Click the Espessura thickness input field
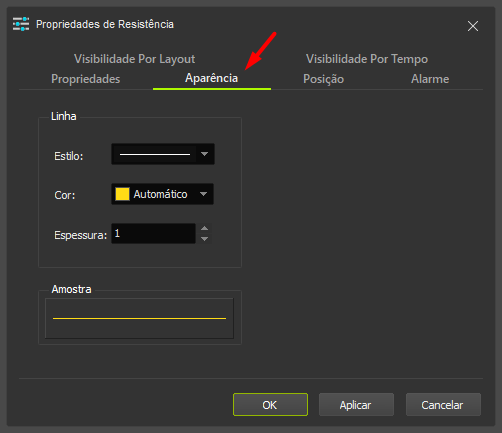 pyautogui.click(x=153, y=233)
